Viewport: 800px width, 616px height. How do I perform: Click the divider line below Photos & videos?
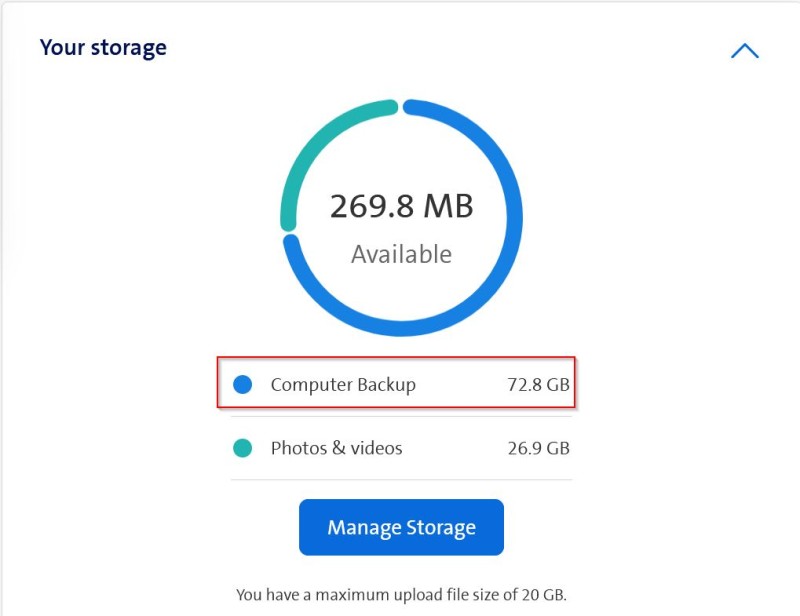(401, 479)
